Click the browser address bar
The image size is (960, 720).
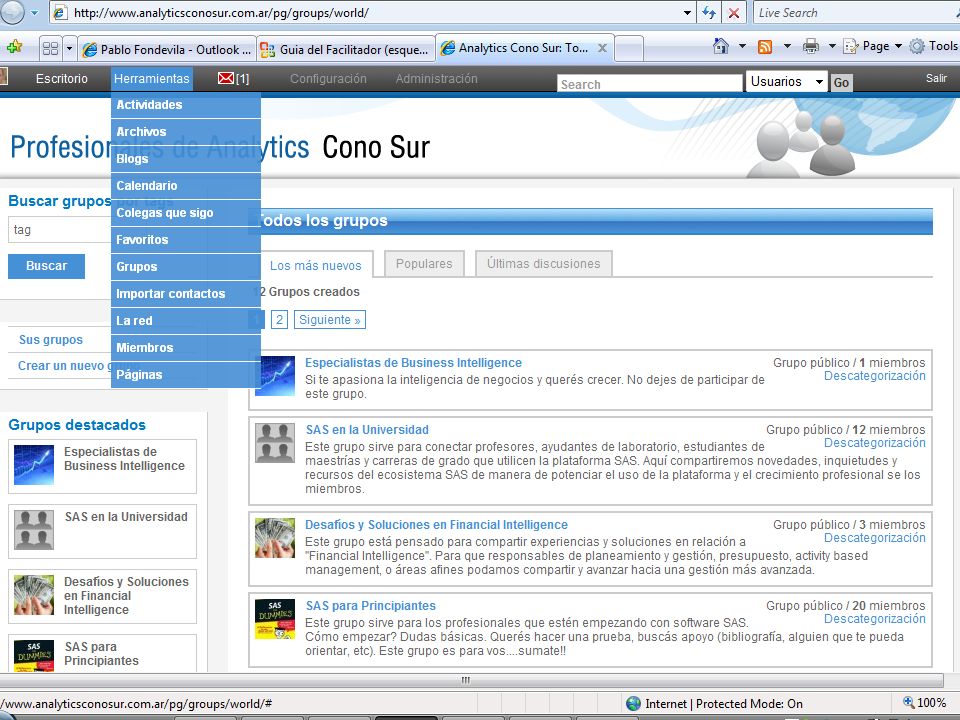367,12
